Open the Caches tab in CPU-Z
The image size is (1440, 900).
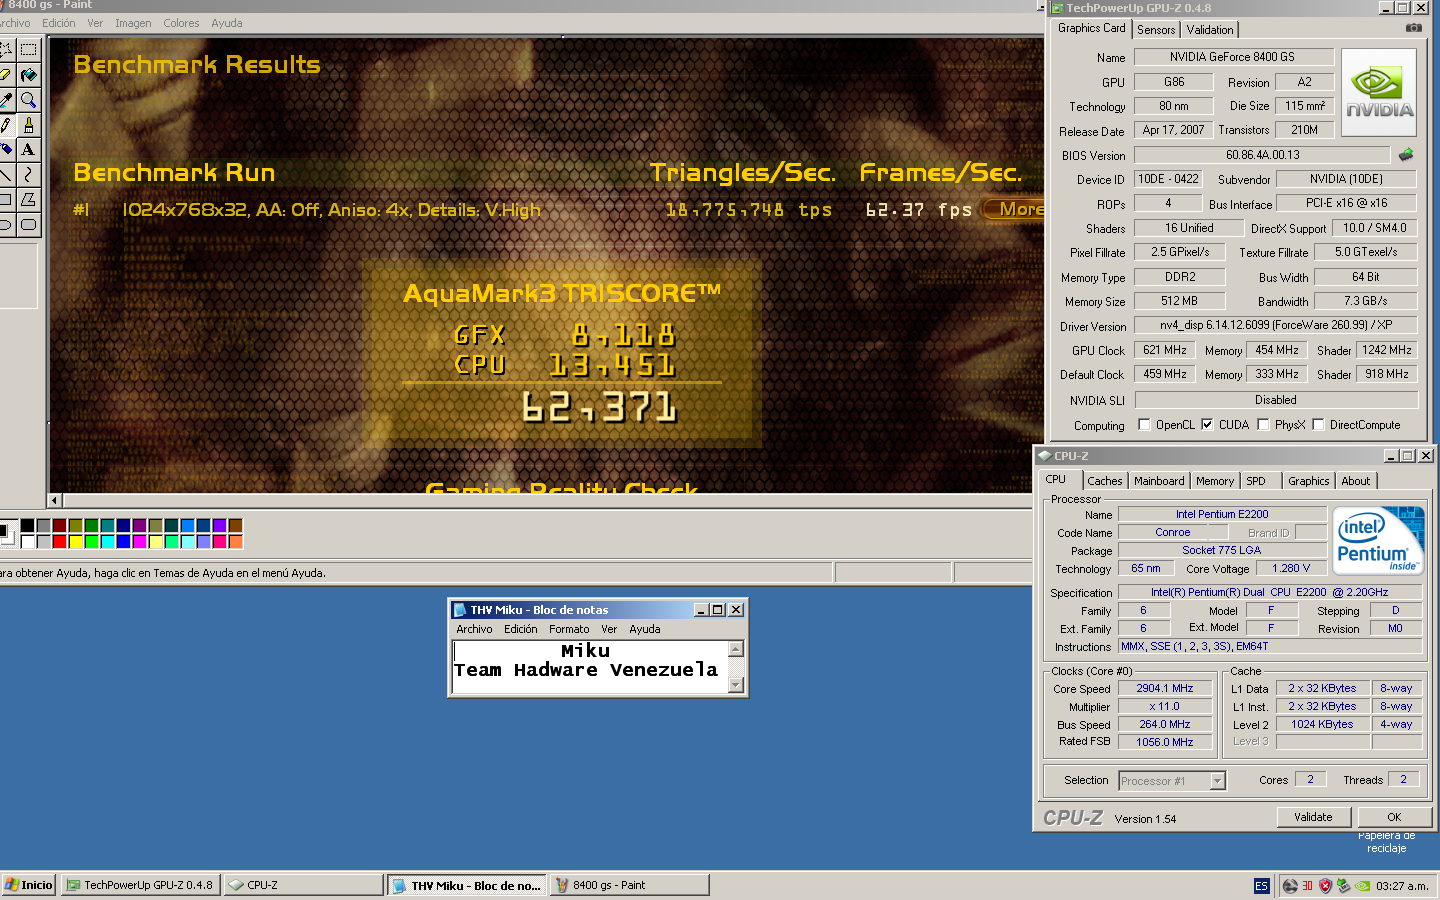(x=1105, y=481)
